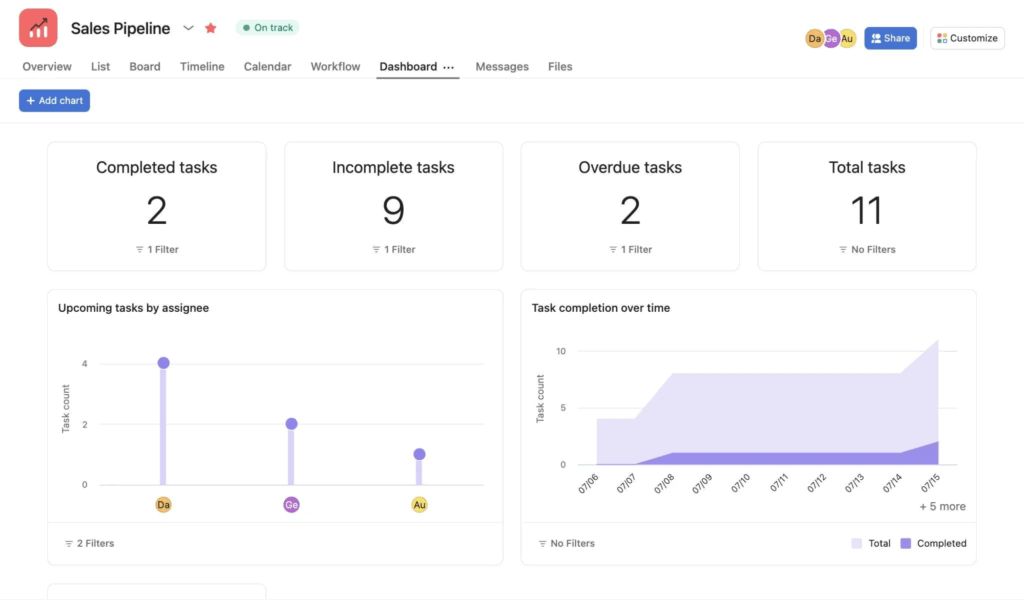Viewport: 1024px width, 600px height.
Task: Open the On track status selector
Action: tap(267, 27)
